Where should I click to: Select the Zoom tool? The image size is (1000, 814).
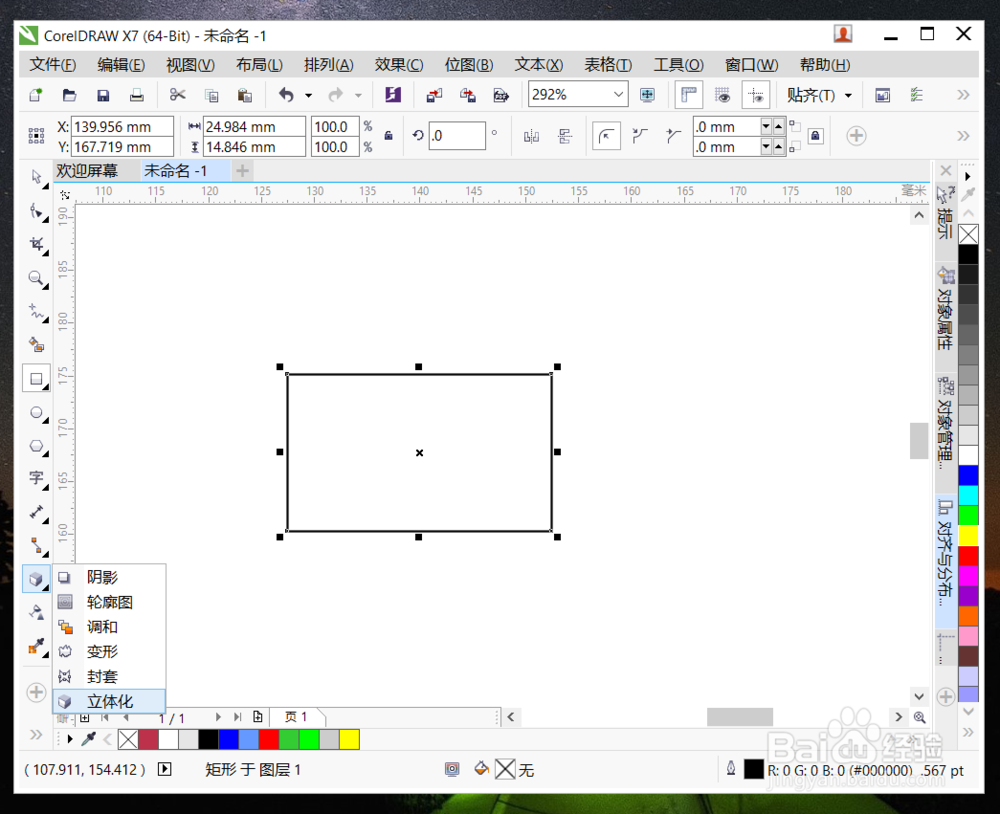tap(37, 280)
